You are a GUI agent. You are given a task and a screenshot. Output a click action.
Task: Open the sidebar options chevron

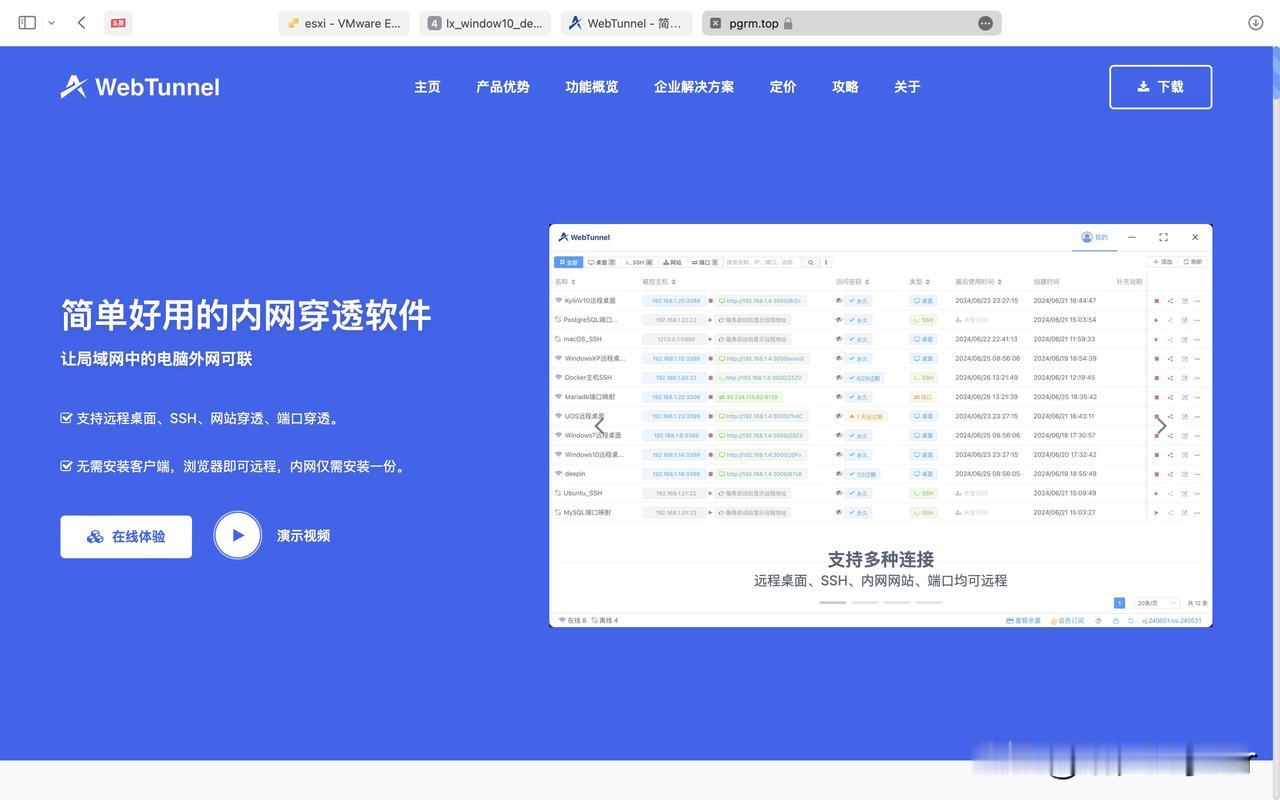(x=51, y=23)
